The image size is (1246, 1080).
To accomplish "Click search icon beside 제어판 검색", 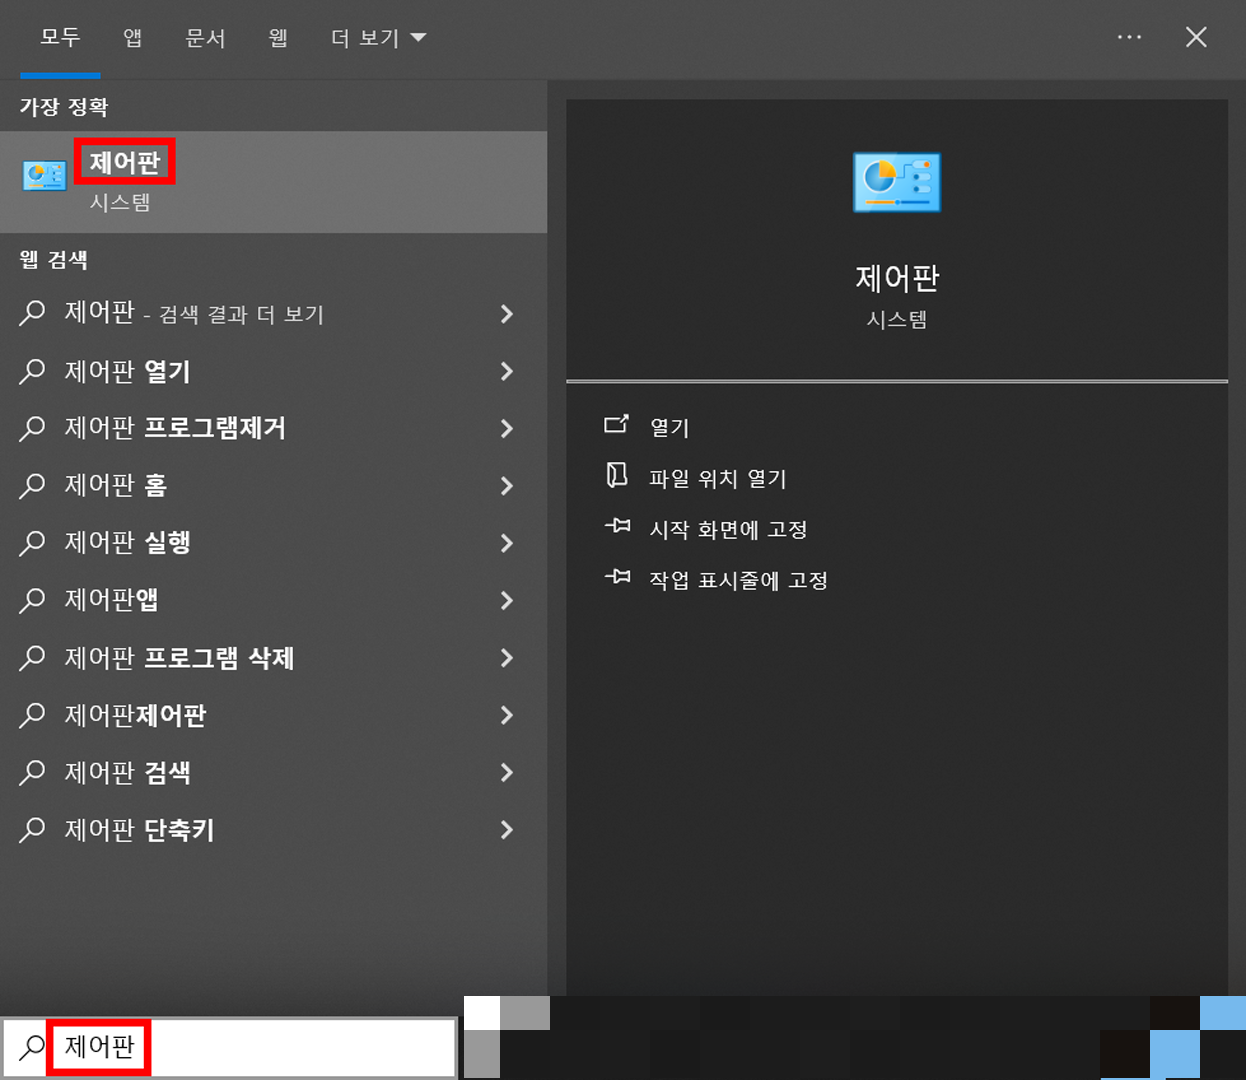I will coord(32,772).
